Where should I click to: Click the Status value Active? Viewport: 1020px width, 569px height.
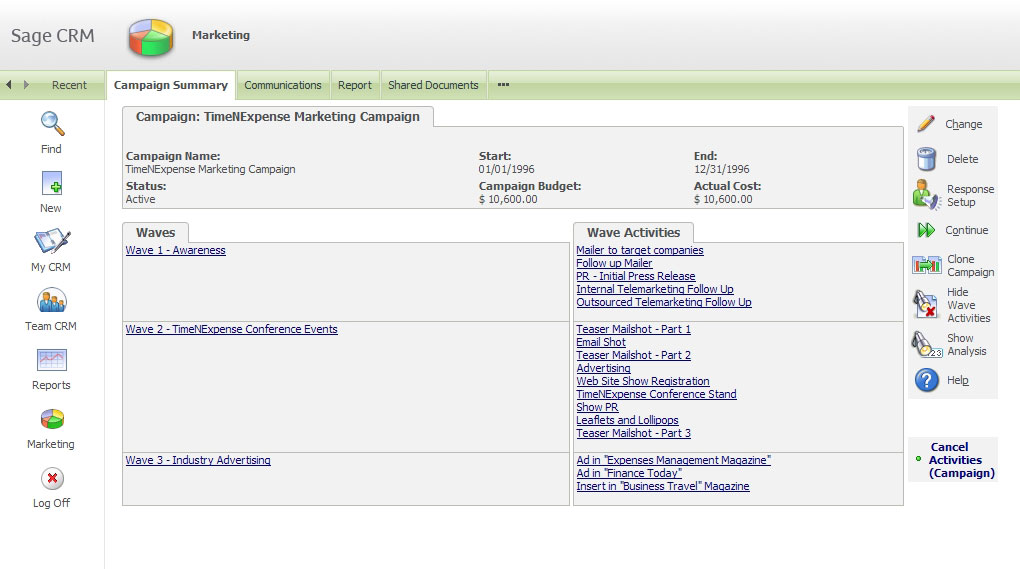[141, 199]
